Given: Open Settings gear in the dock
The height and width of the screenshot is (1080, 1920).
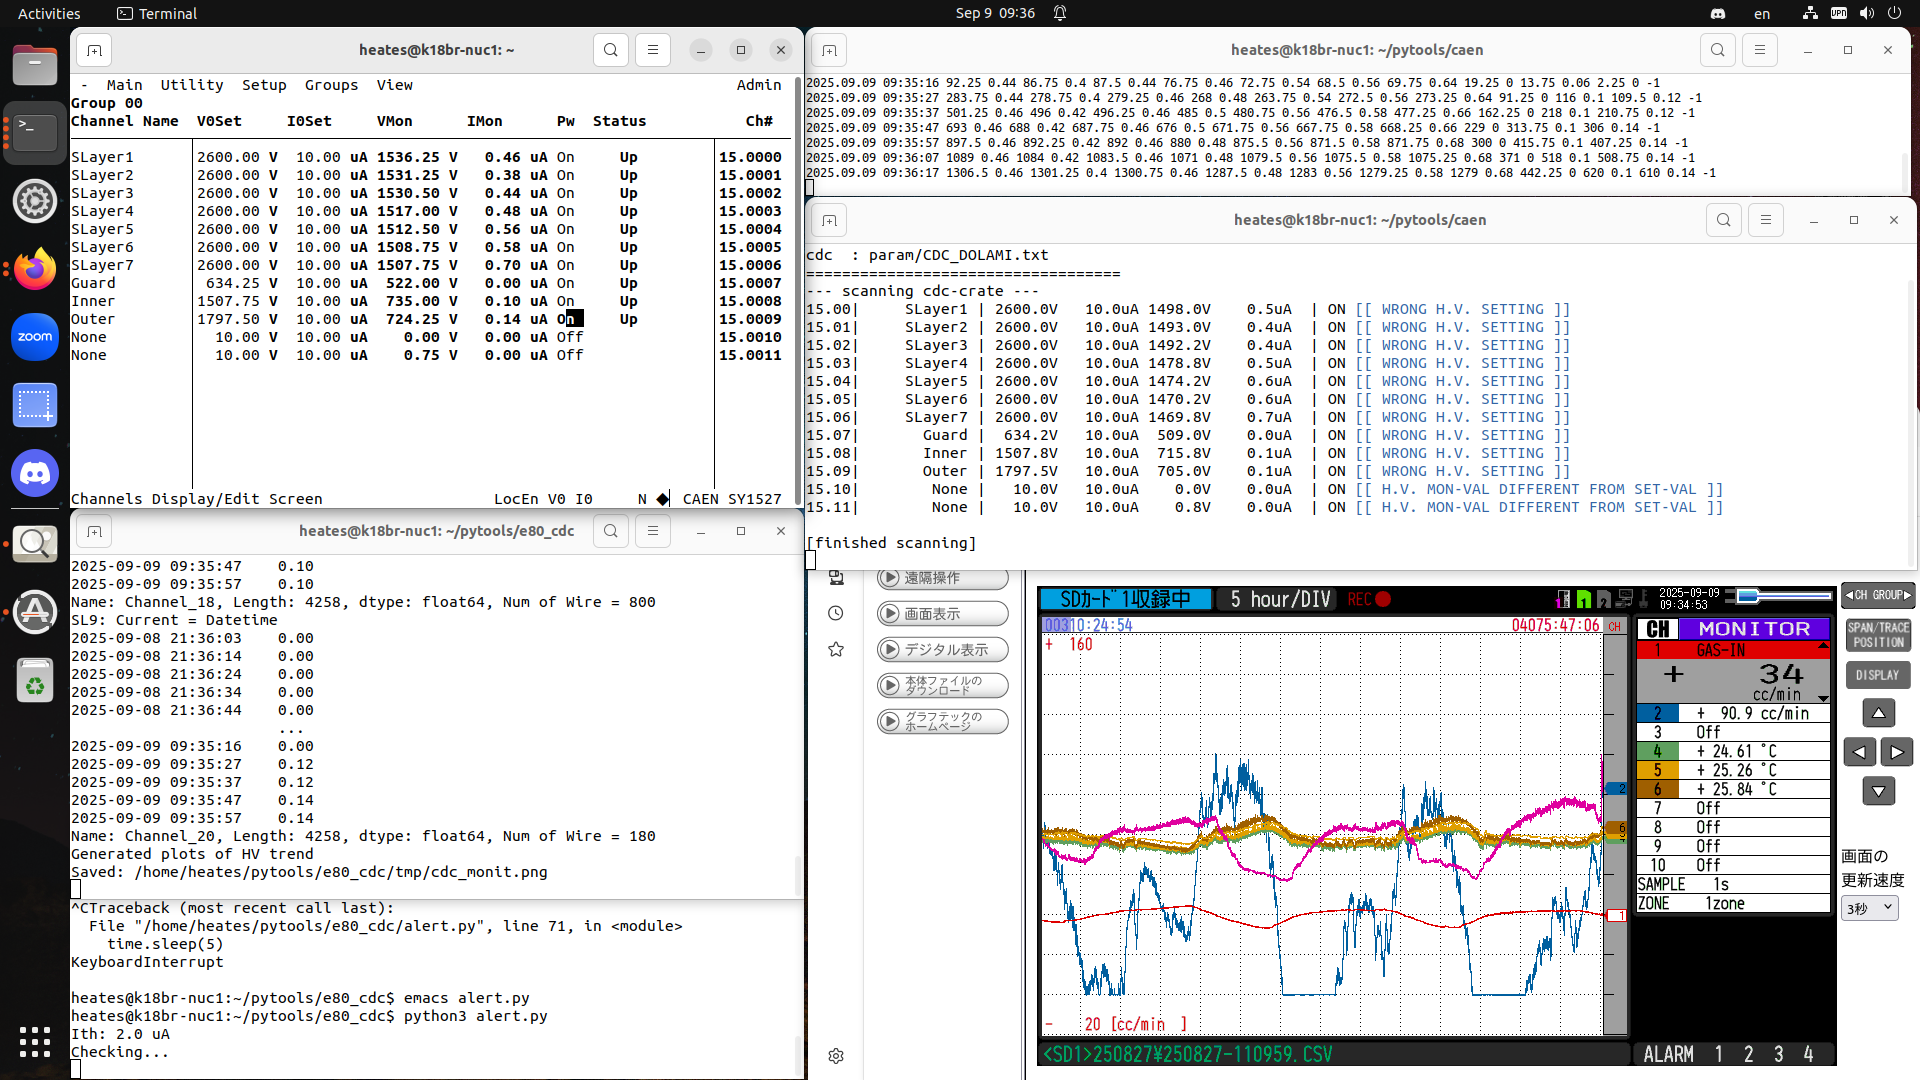Looking at the screenshot, I should pos(35,201).
